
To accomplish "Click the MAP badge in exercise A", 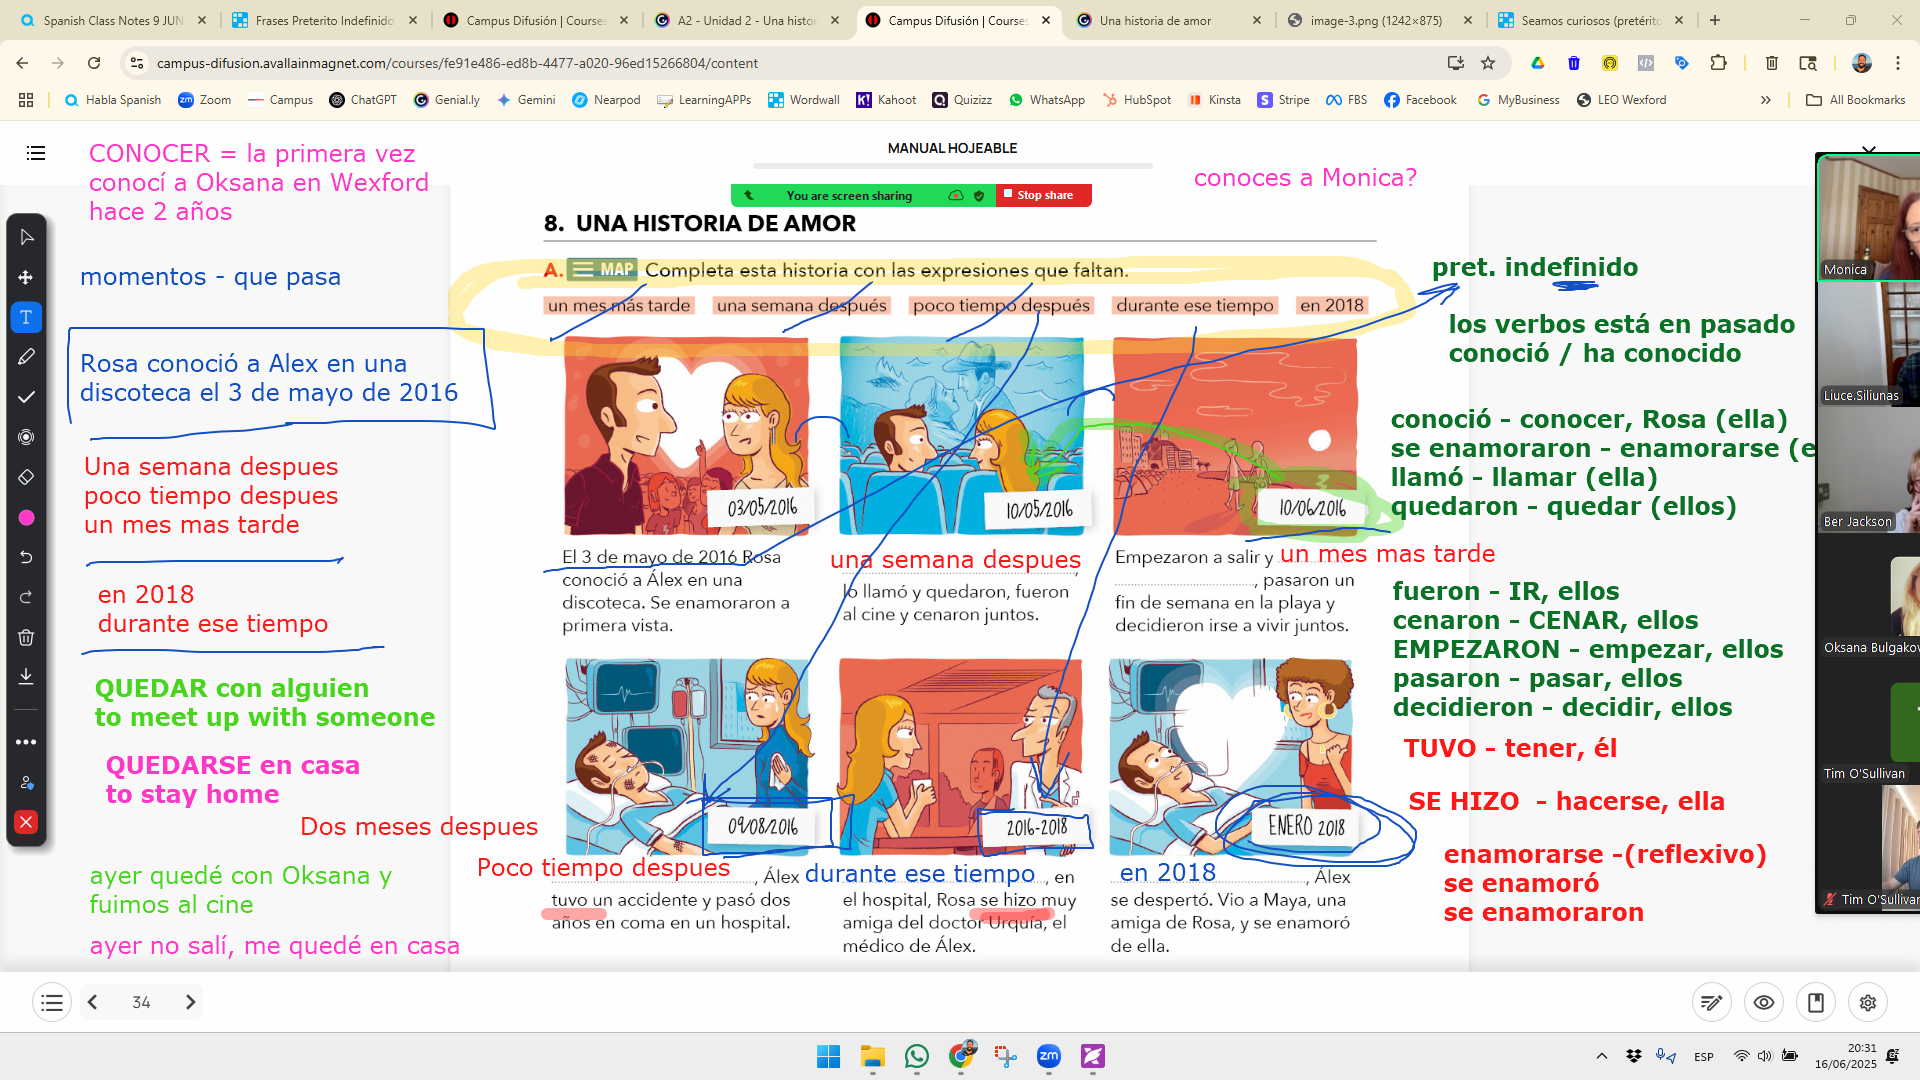I will click(x=602, y=270).
